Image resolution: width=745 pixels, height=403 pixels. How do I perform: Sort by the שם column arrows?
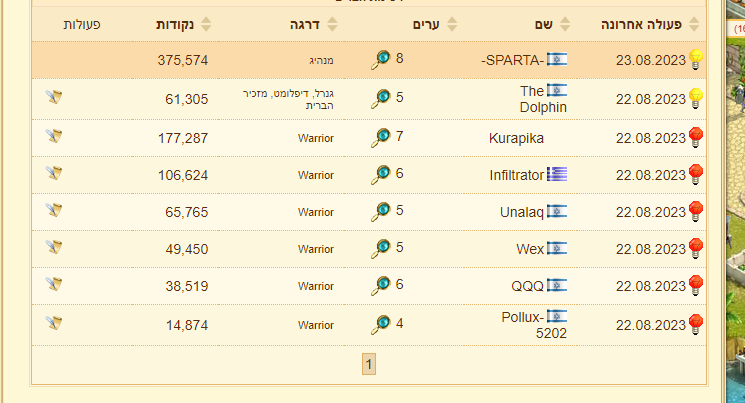pos(564,24)
